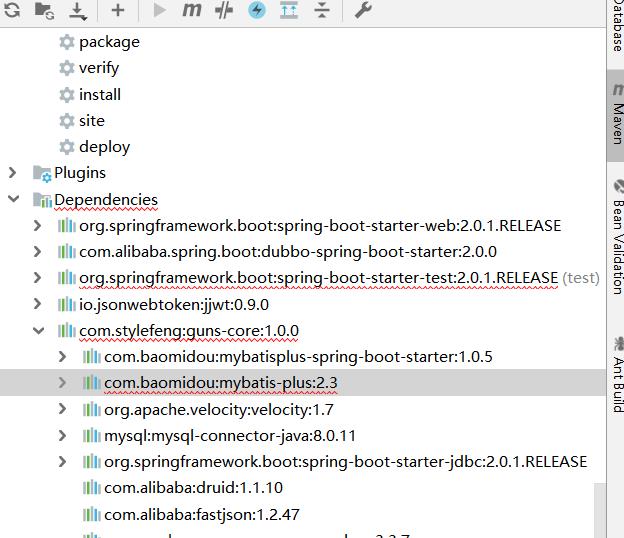Viewport: 624px width, 538px height.
Task: Select spring-boot-starter-jdbc:2.0.1.RELEASE row
Action: (x=302, y=462)
